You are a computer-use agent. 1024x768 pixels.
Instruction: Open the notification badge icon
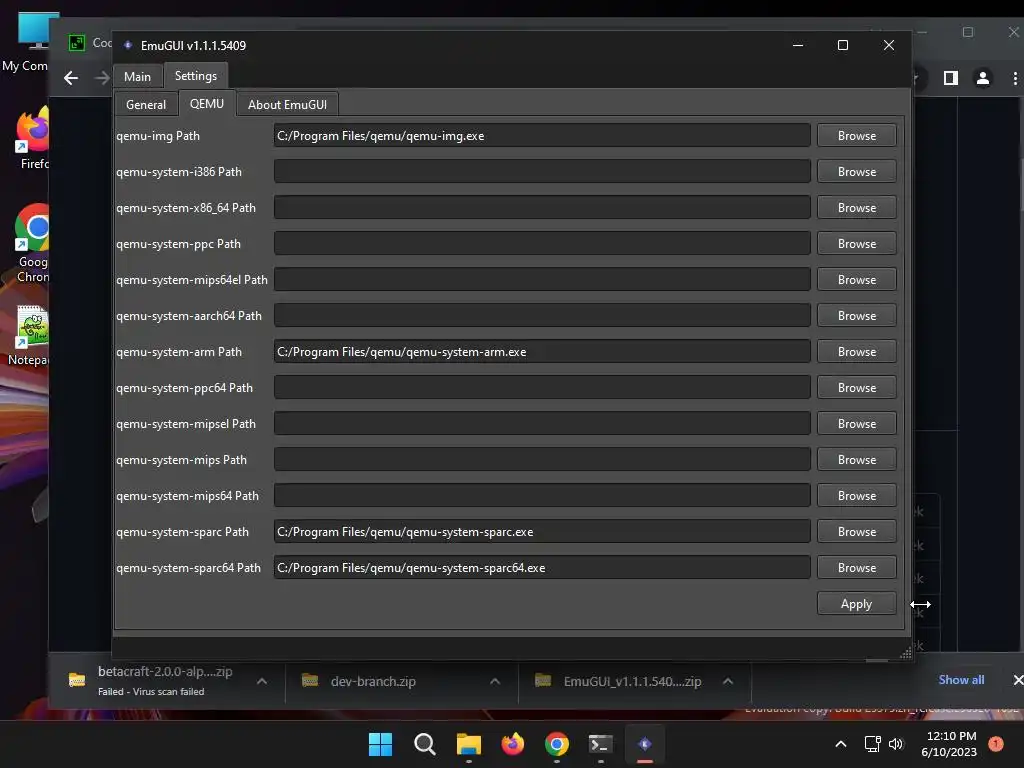pyautogui.click(x=996, y=743)
